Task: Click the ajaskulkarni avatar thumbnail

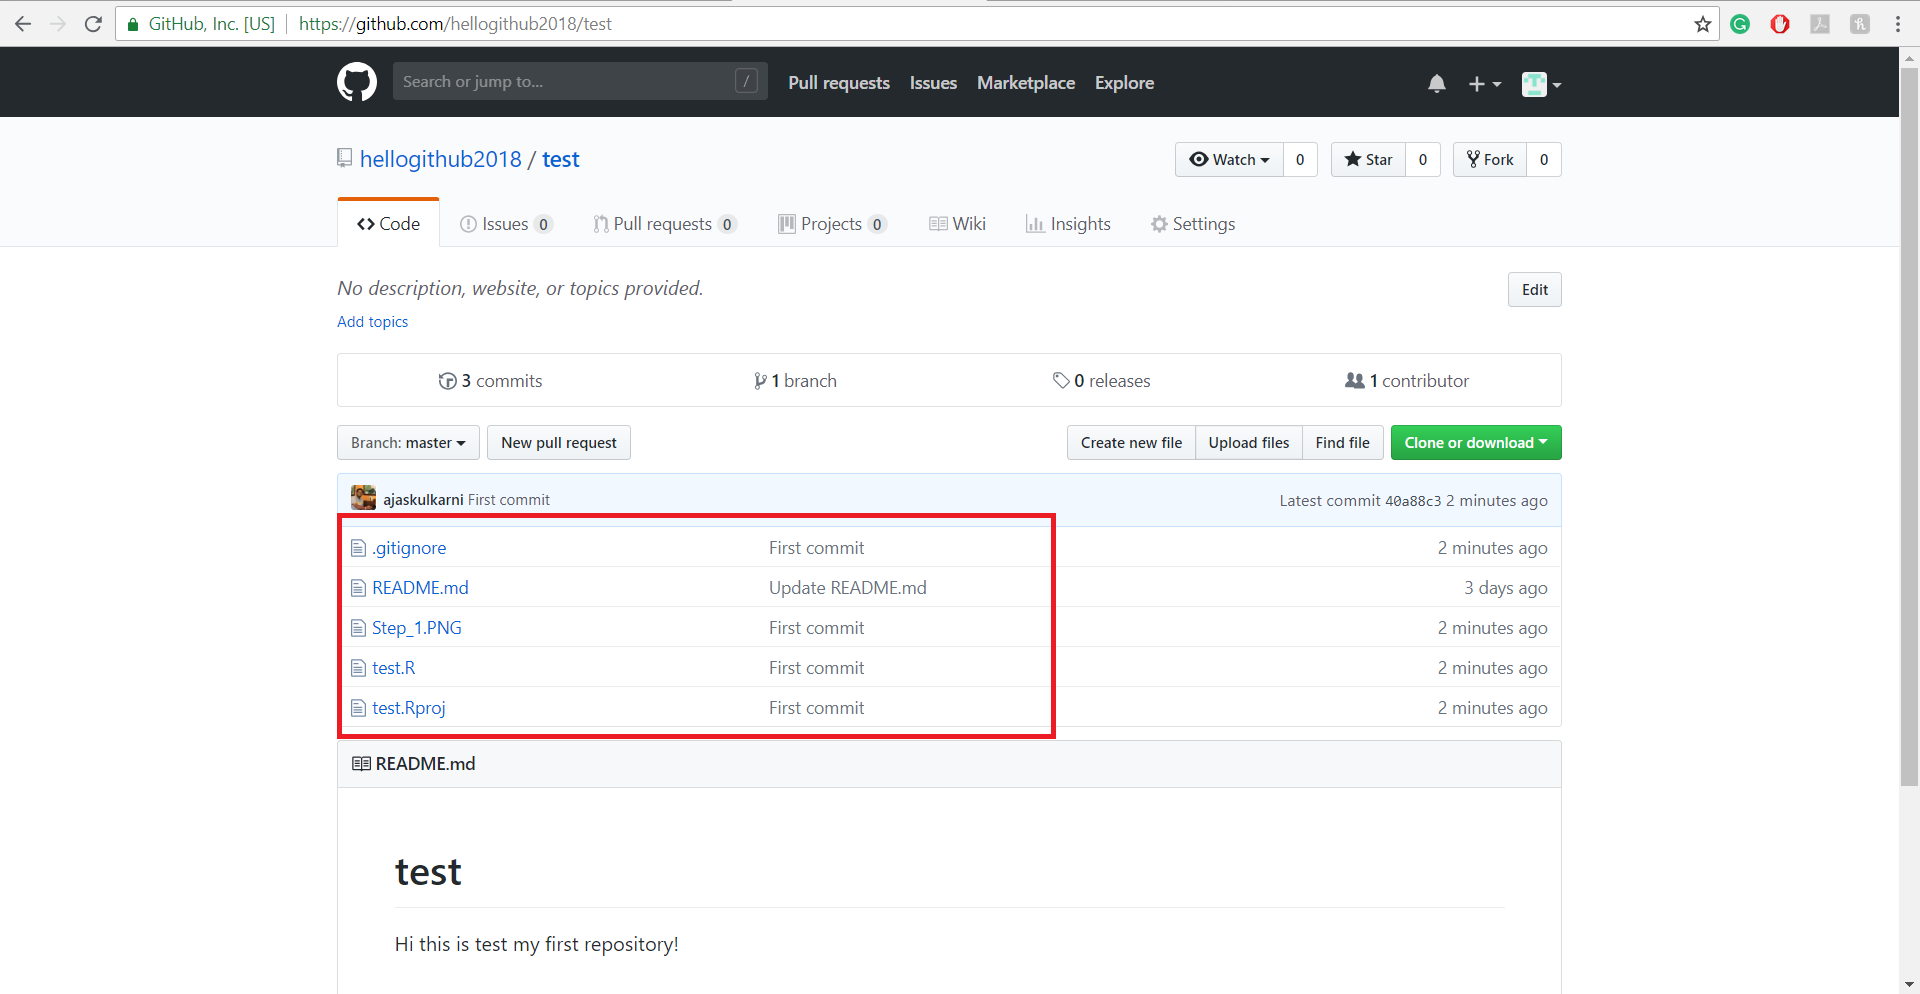Action: [x=363, y=498]
